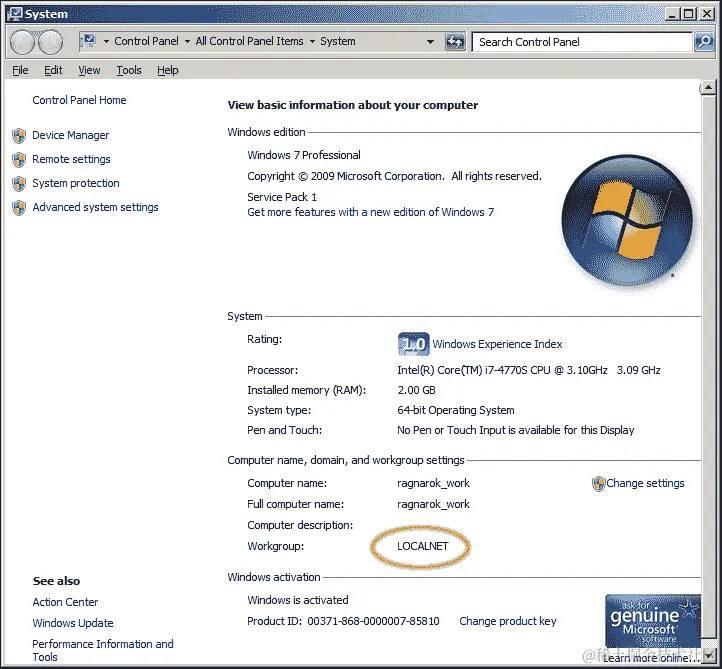This screenshot has width=722, height=669.
Task: Click the 64-bit Operating System value
Action: (455, 410)
